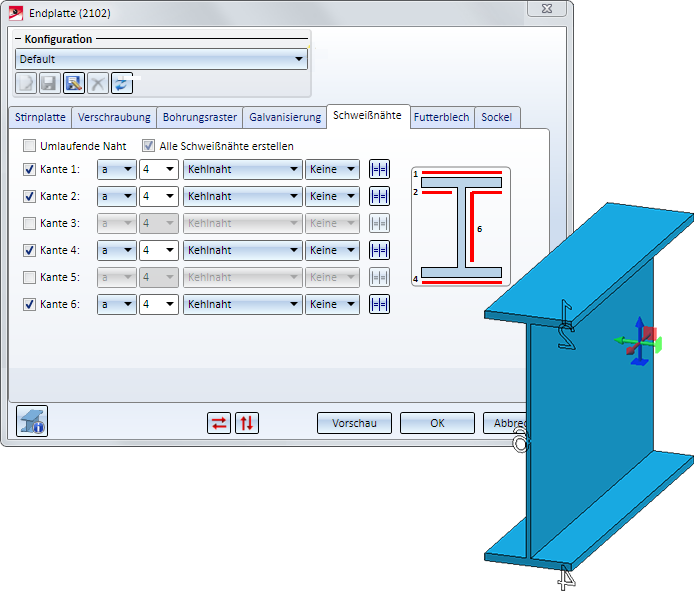This screenshot has width=694, height=591.
Task: Click the save-as configuration icon
Action: [74, 83]
